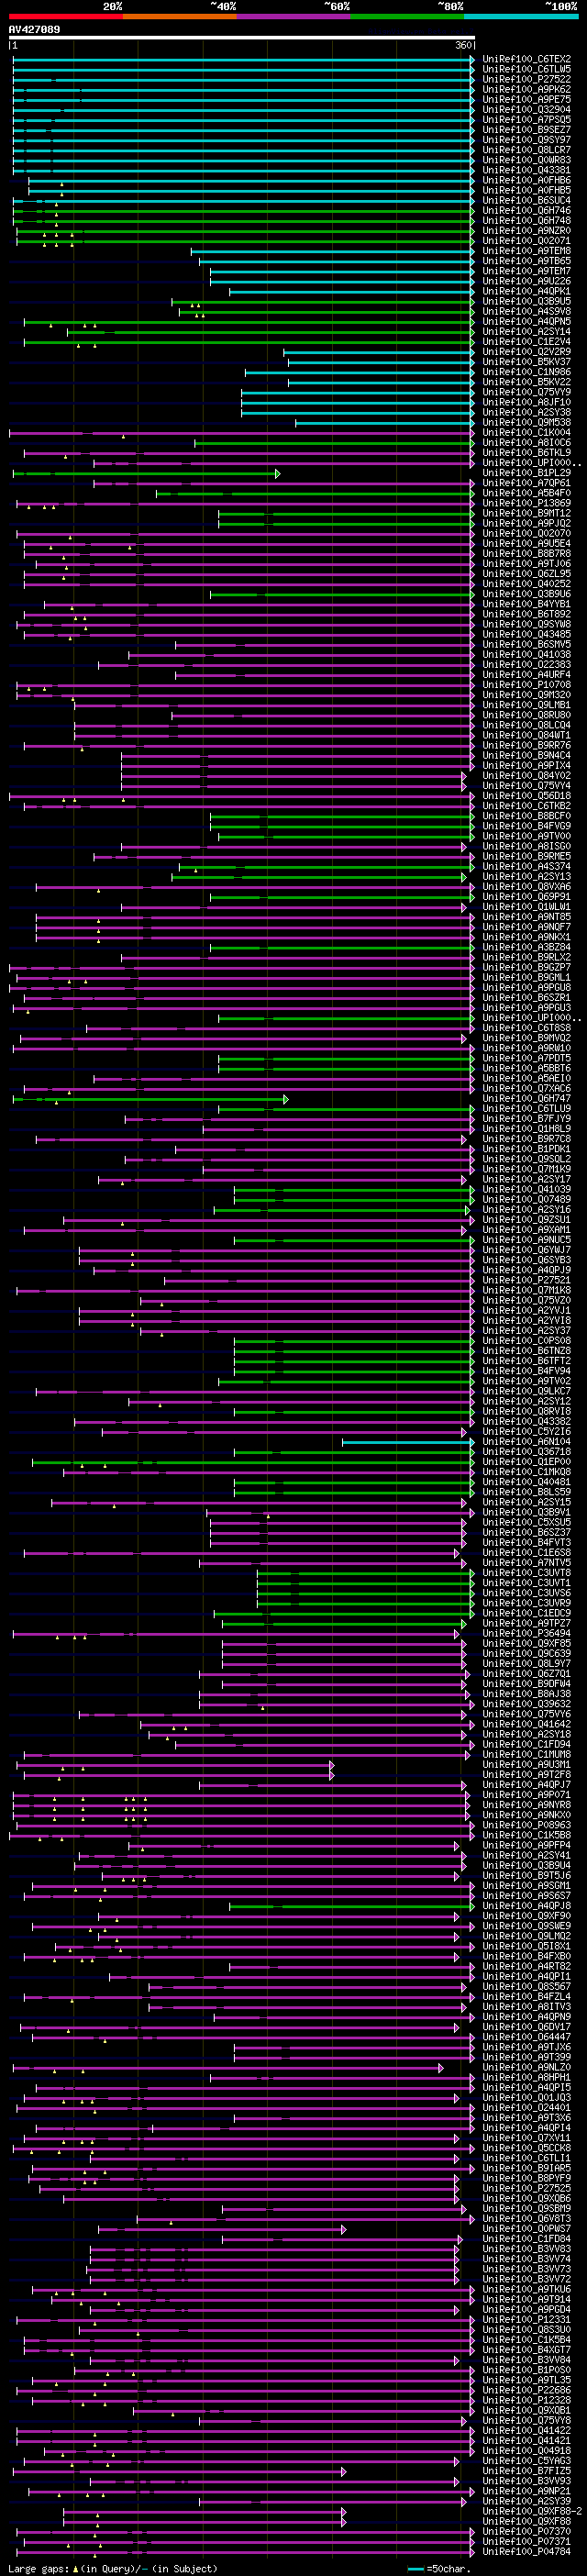Screen dimensions: 587x2576
Task: Select hit UniRef100_P04784
Action: pyautogui.click(x=527, y=2551)
